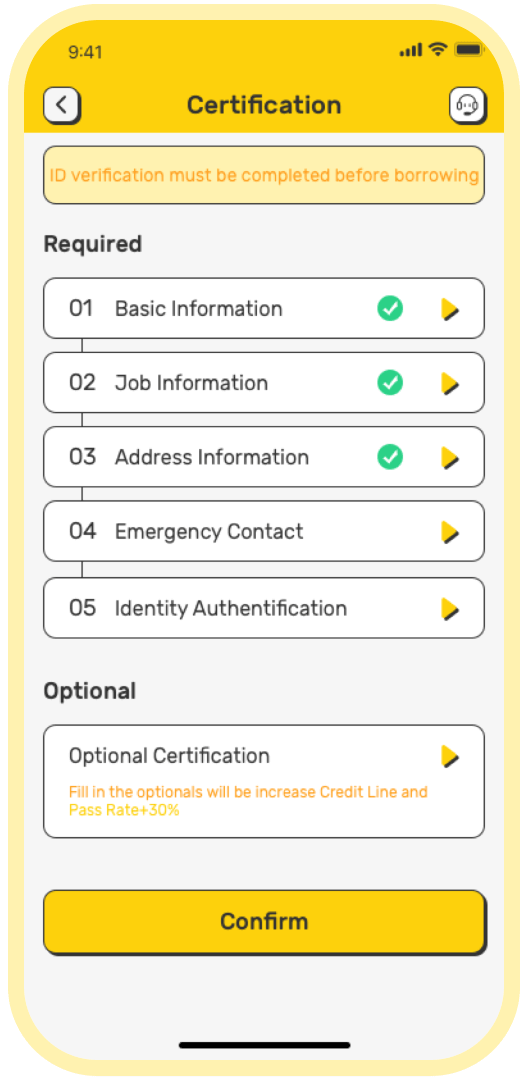Expand Identity Authentification via its arrow
Viewport: 528px width, 1088px height.
tap(450, 609)
